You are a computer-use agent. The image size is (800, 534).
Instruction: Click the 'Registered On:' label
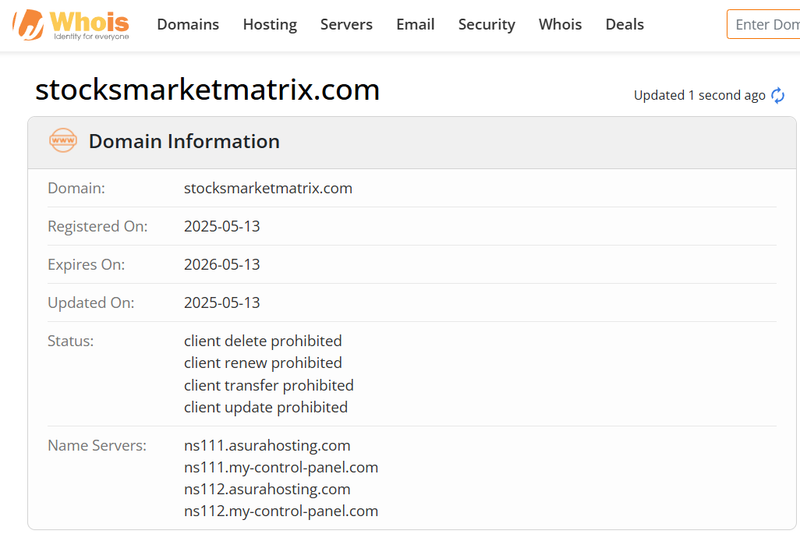point(97,226)
